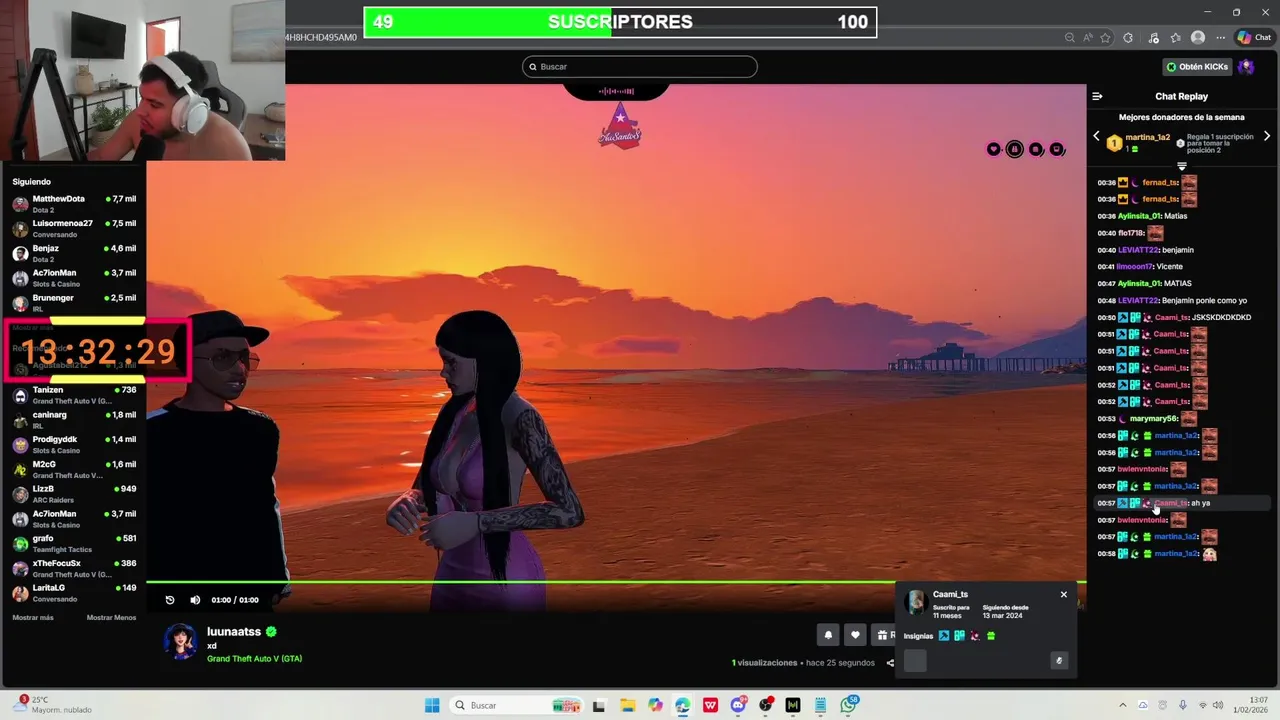Replay the clip with the restart icon
This screenshot has width=1280, height=720.
(x=170, y=600)
